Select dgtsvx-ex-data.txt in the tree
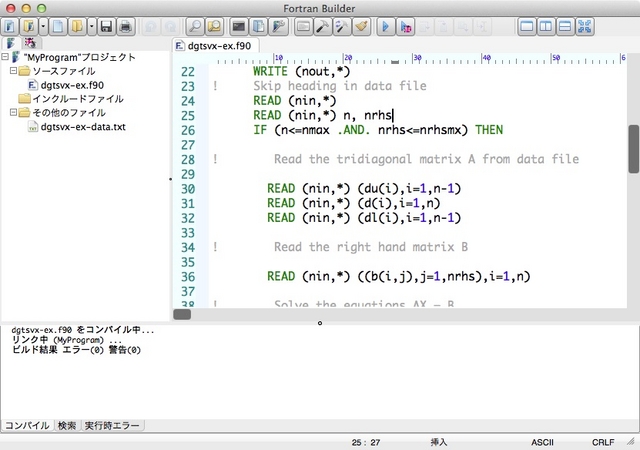This screenshot has height=450, width=640. tap(83, 127)
